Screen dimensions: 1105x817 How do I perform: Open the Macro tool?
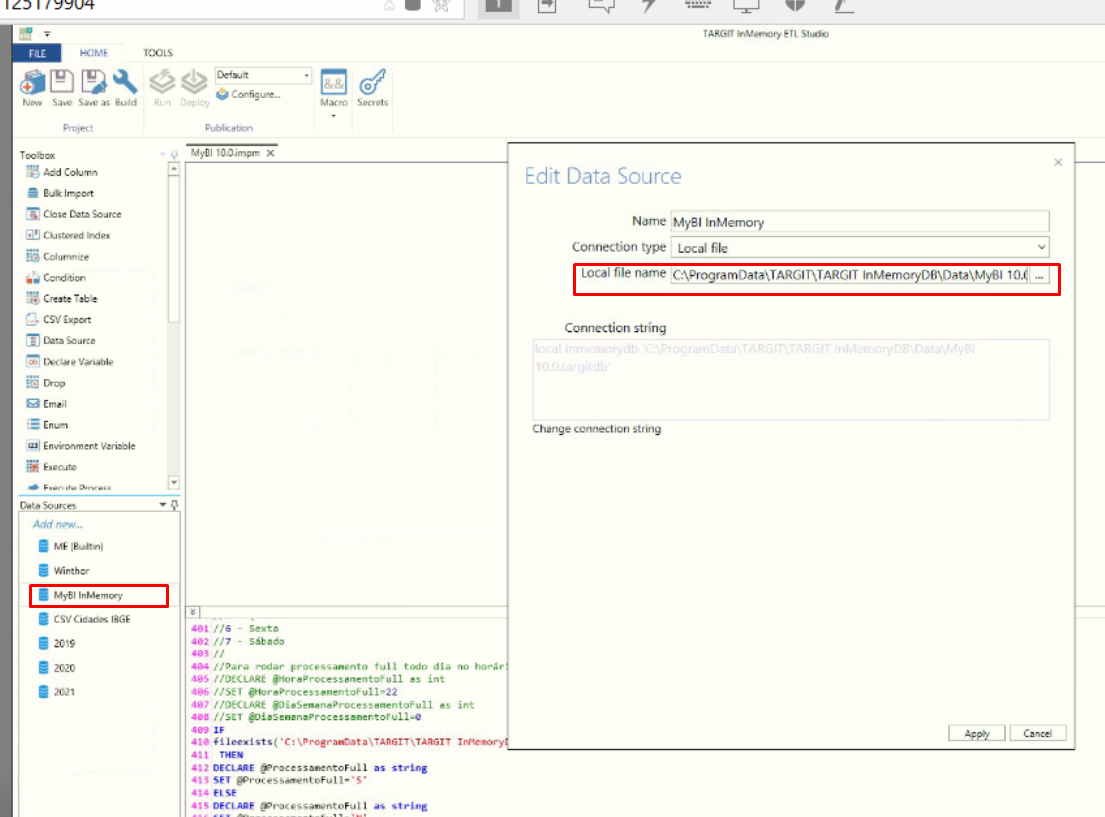coord(333,82)
